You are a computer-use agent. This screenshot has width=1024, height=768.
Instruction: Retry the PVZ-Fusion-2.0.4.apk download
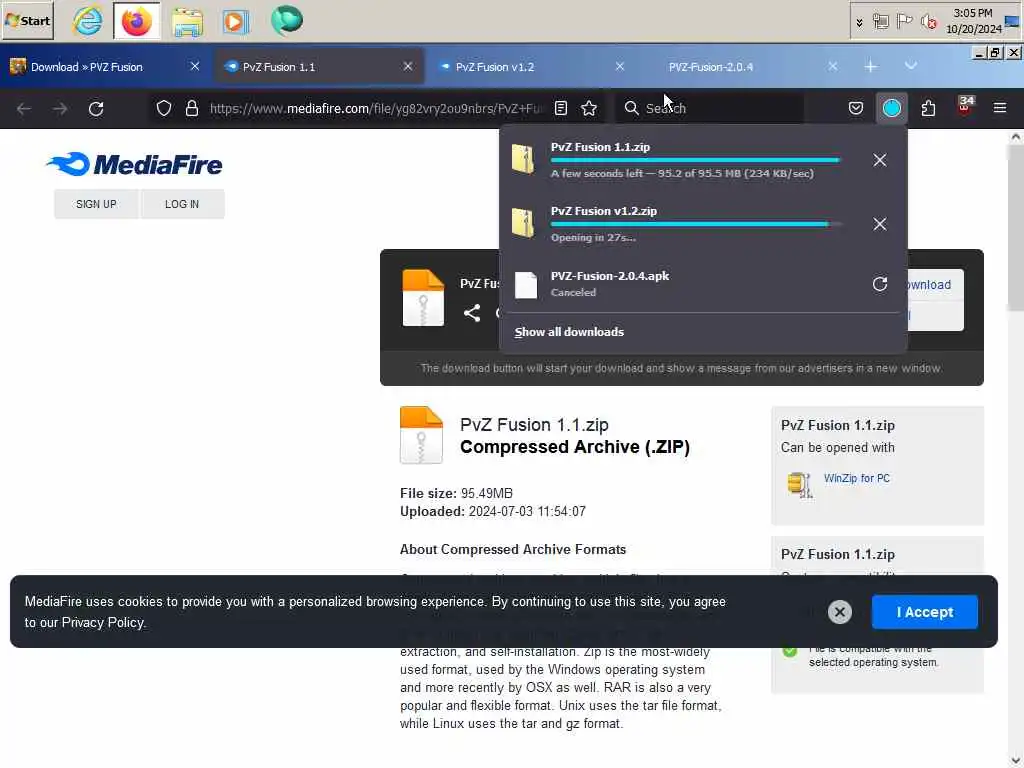tap(880, 284)
